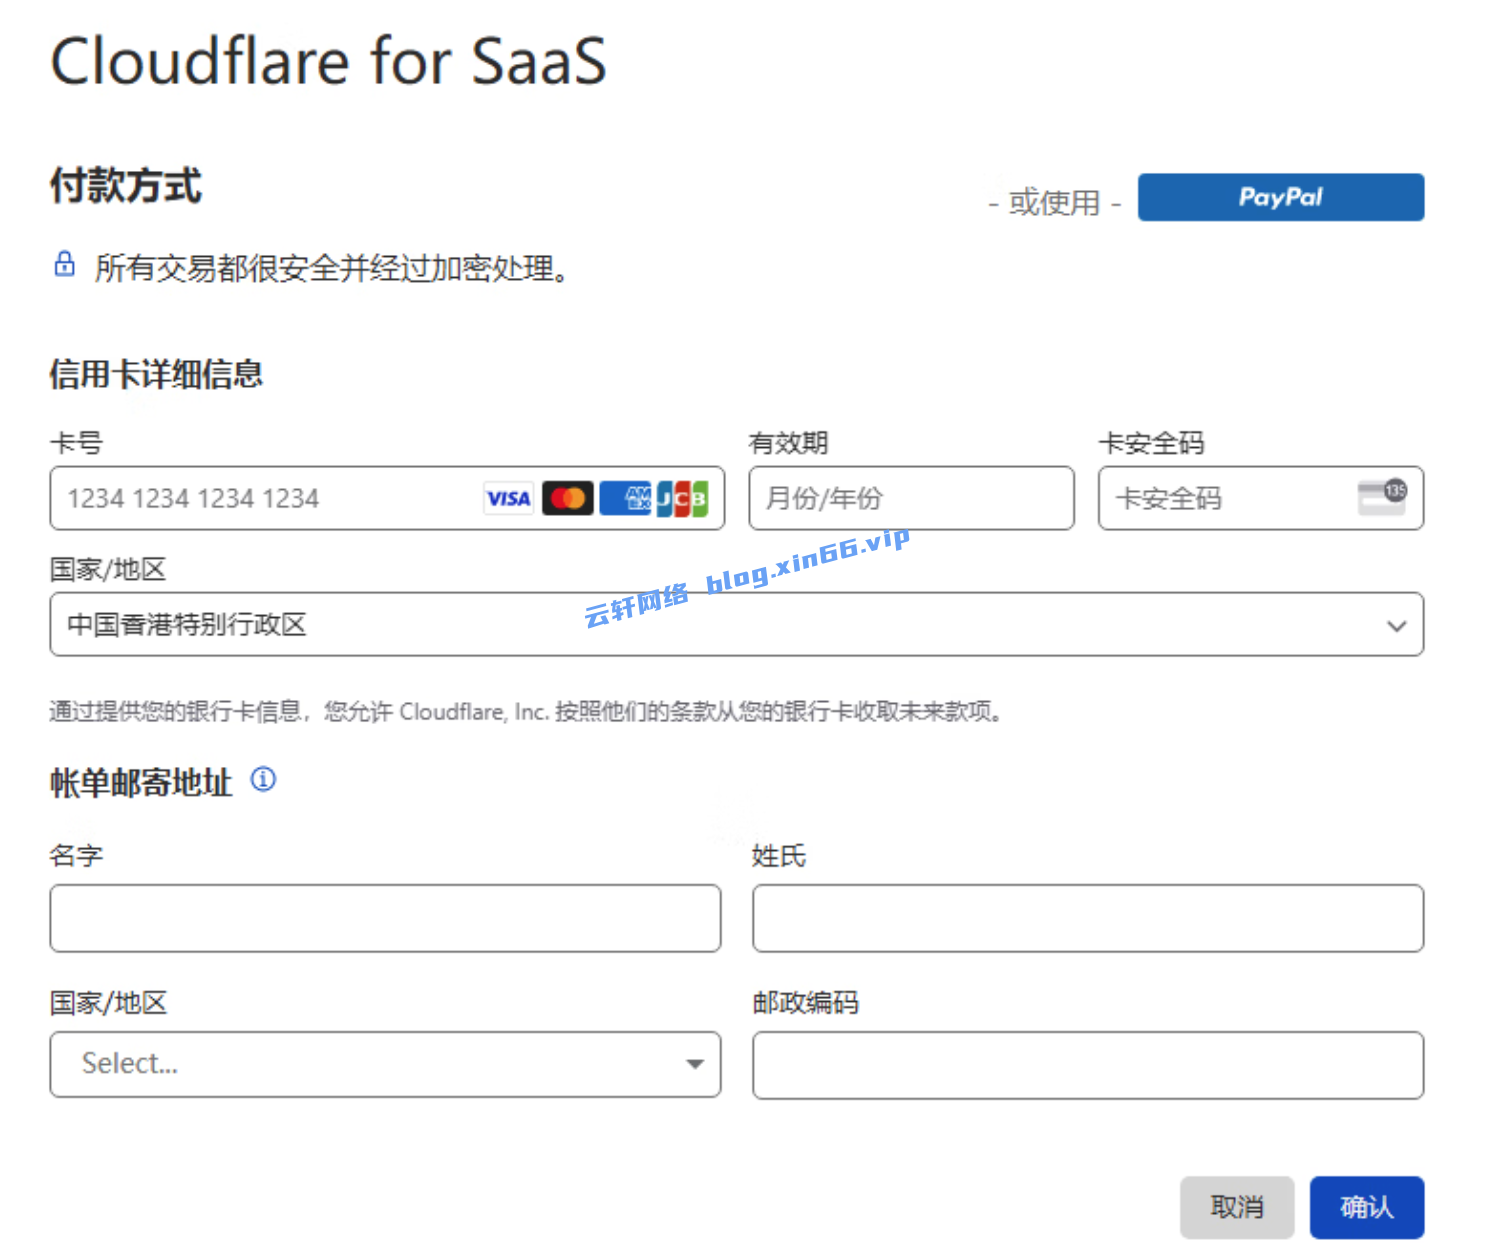Click the 所有交易都很安全 security notice text
The width and height of the screenshot is (1512, 1258).
[332, 268]
